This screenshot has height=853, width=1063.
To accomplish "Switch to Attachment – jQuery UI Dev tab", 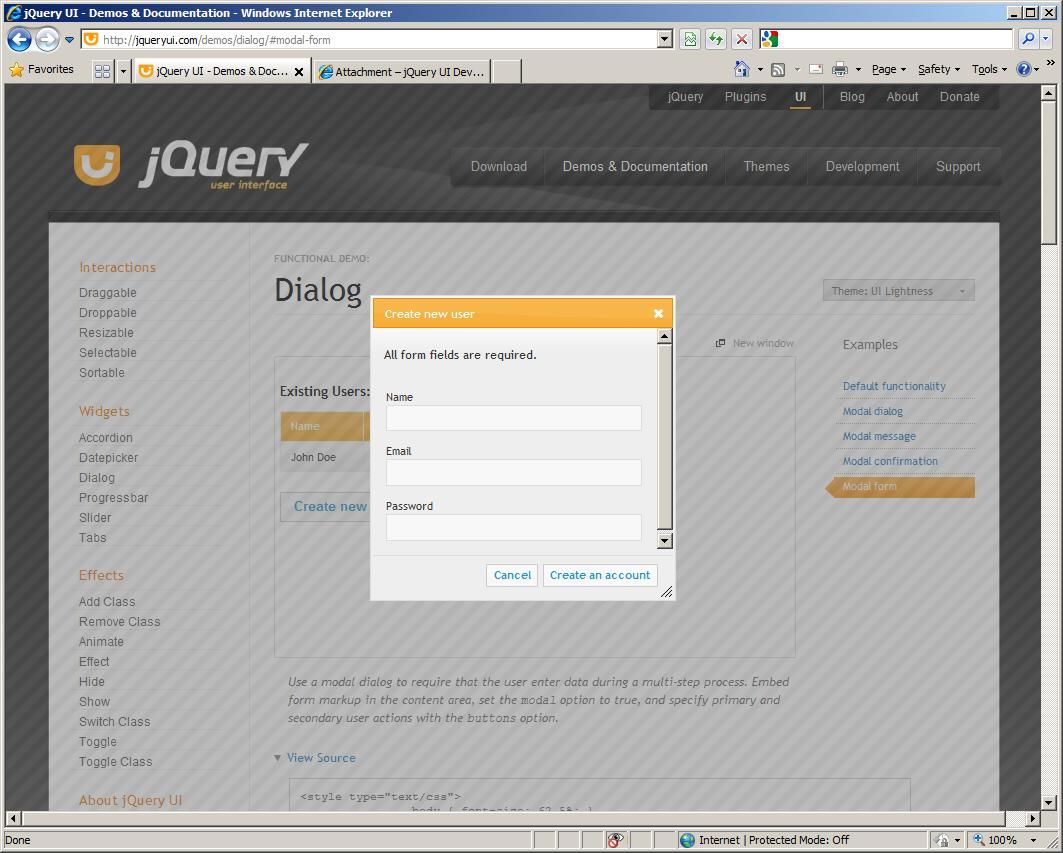I will [402, 72].
